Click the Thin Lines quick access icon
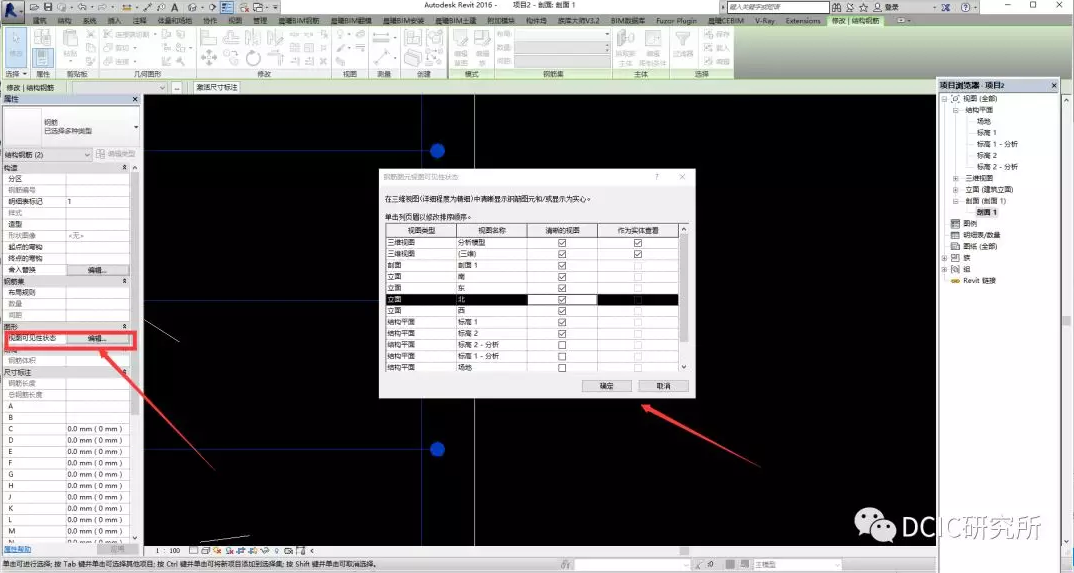Screen dimensions: 1074x573 (x=227, y=7)
